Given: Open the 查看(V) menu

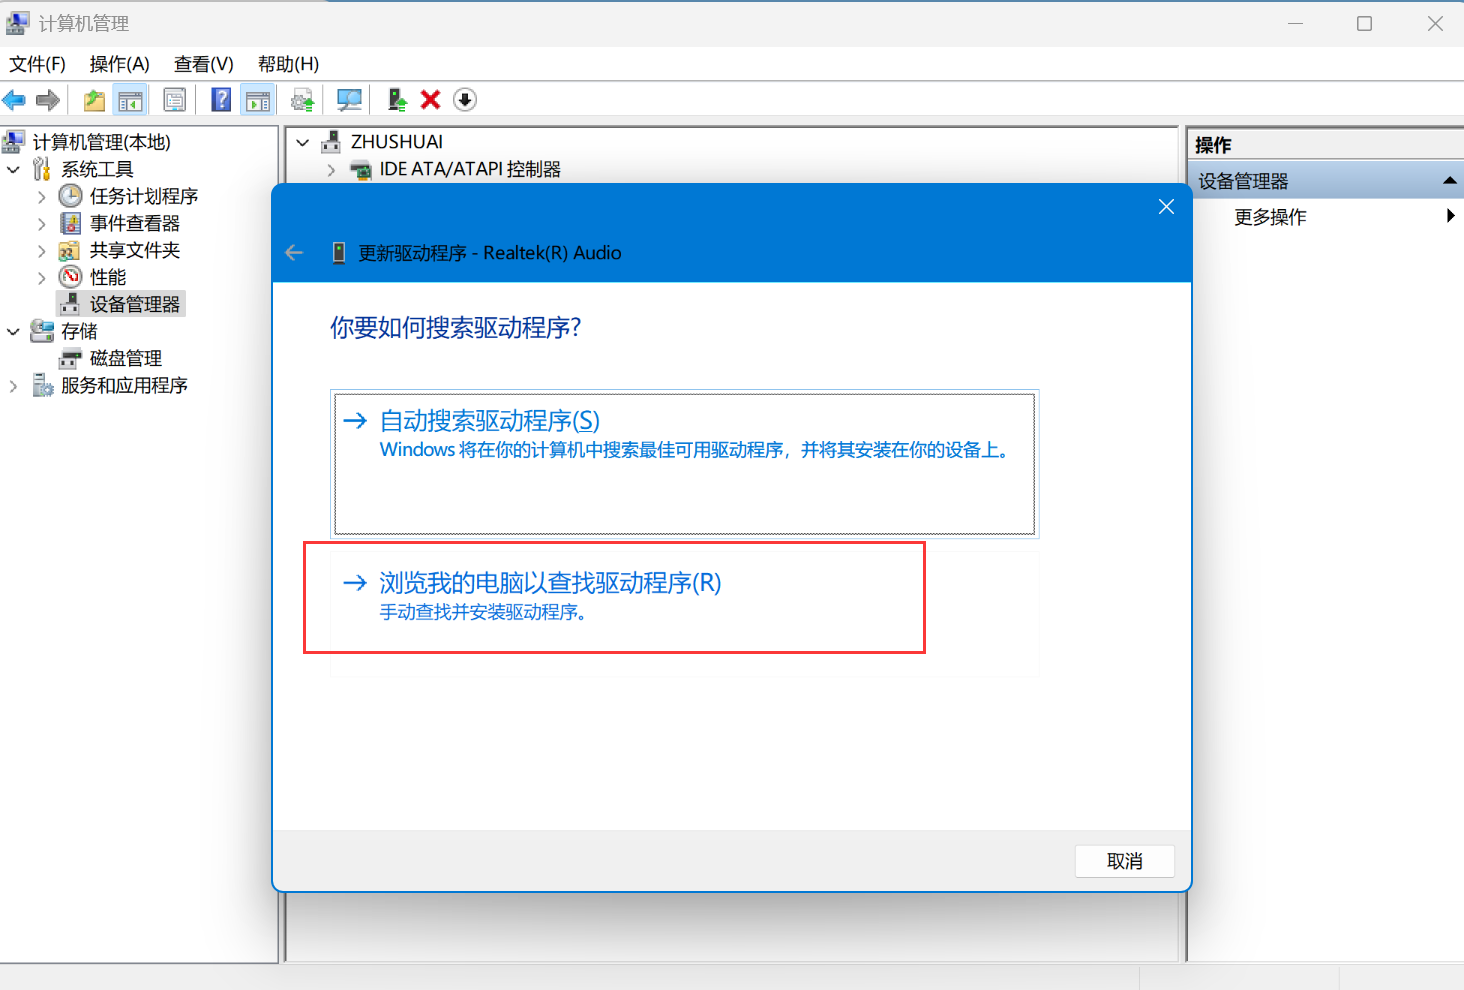Looking at the screenshot, I should click(x=203, y=64).
